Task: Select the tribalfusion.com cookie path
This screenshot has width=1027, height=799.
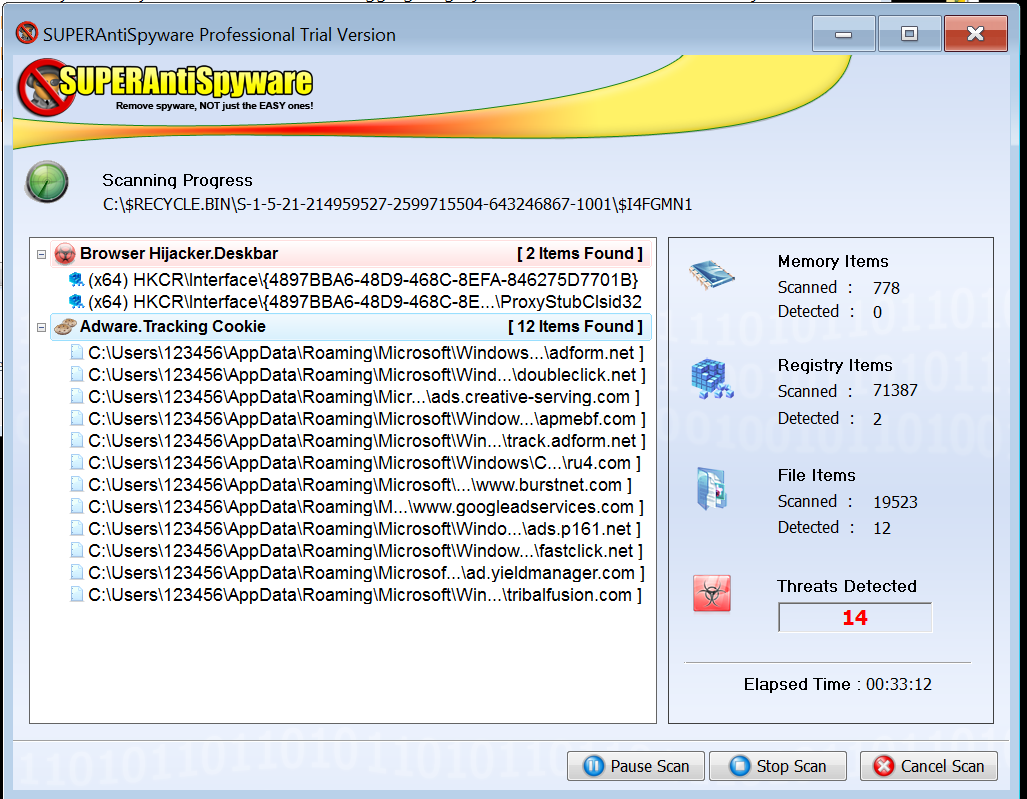Action: [365, 595]
